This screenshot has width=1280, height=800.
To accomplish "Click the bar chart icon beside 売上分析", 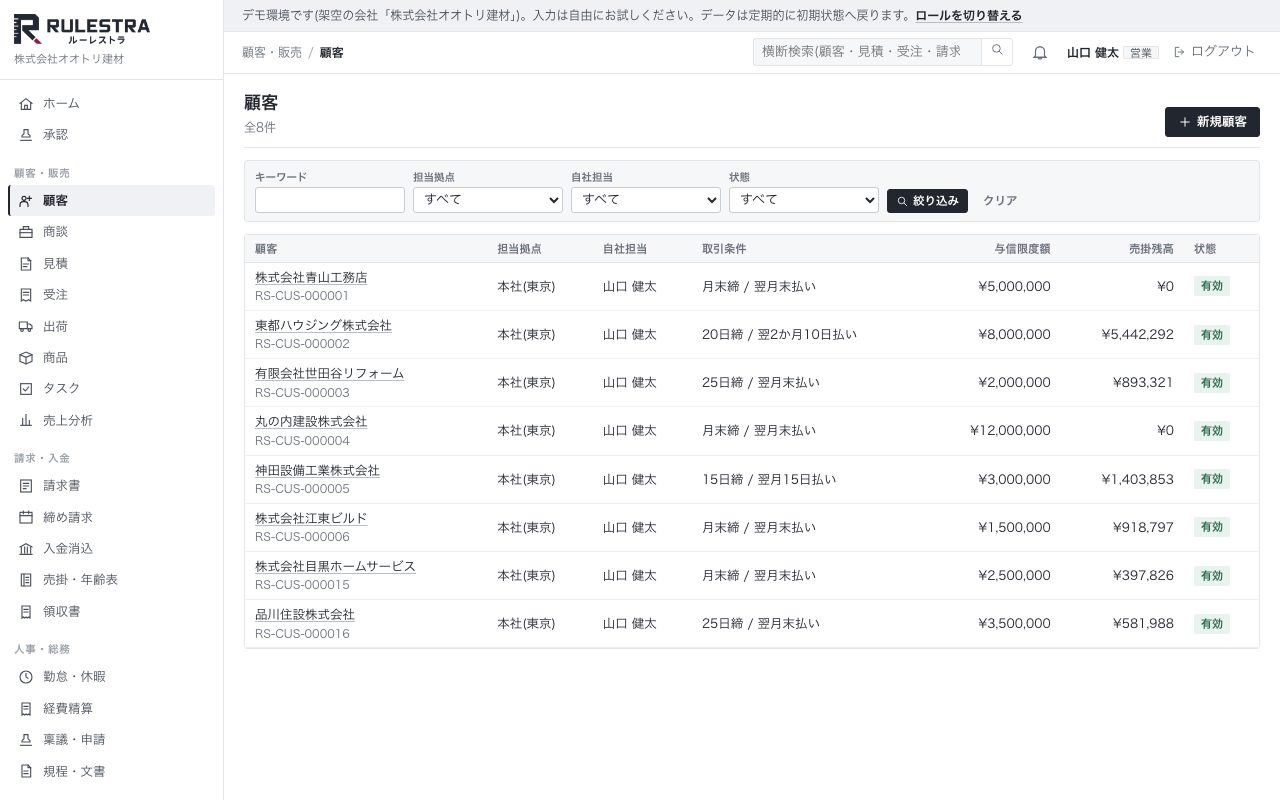I will click(x=26, y=421).
